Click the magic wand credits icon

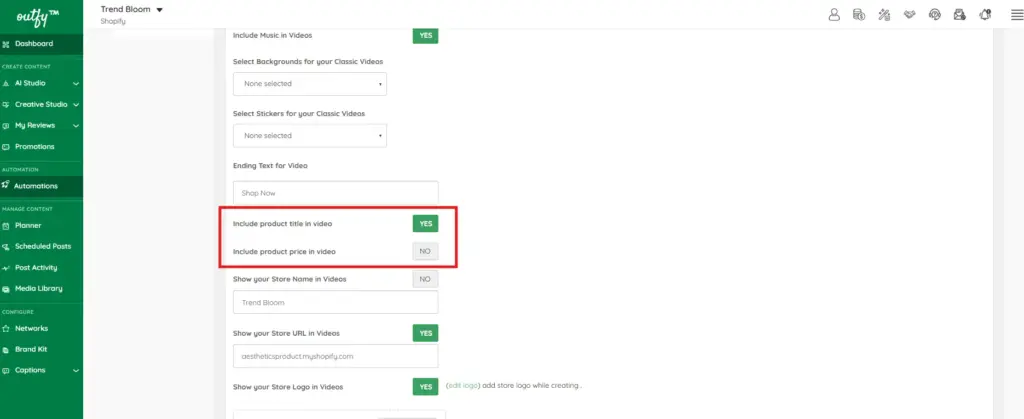tap(884, 14)
